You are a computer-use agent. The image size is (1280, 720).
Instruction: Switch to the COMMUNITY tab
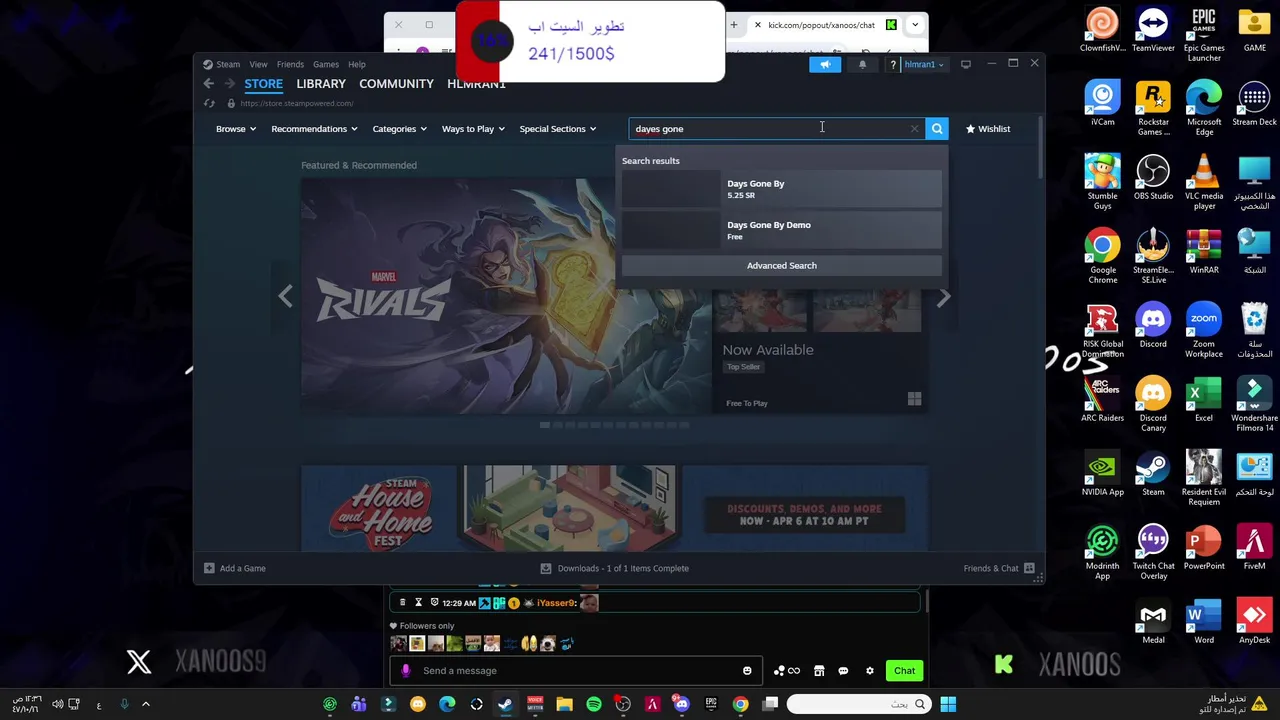coord(396,84)
